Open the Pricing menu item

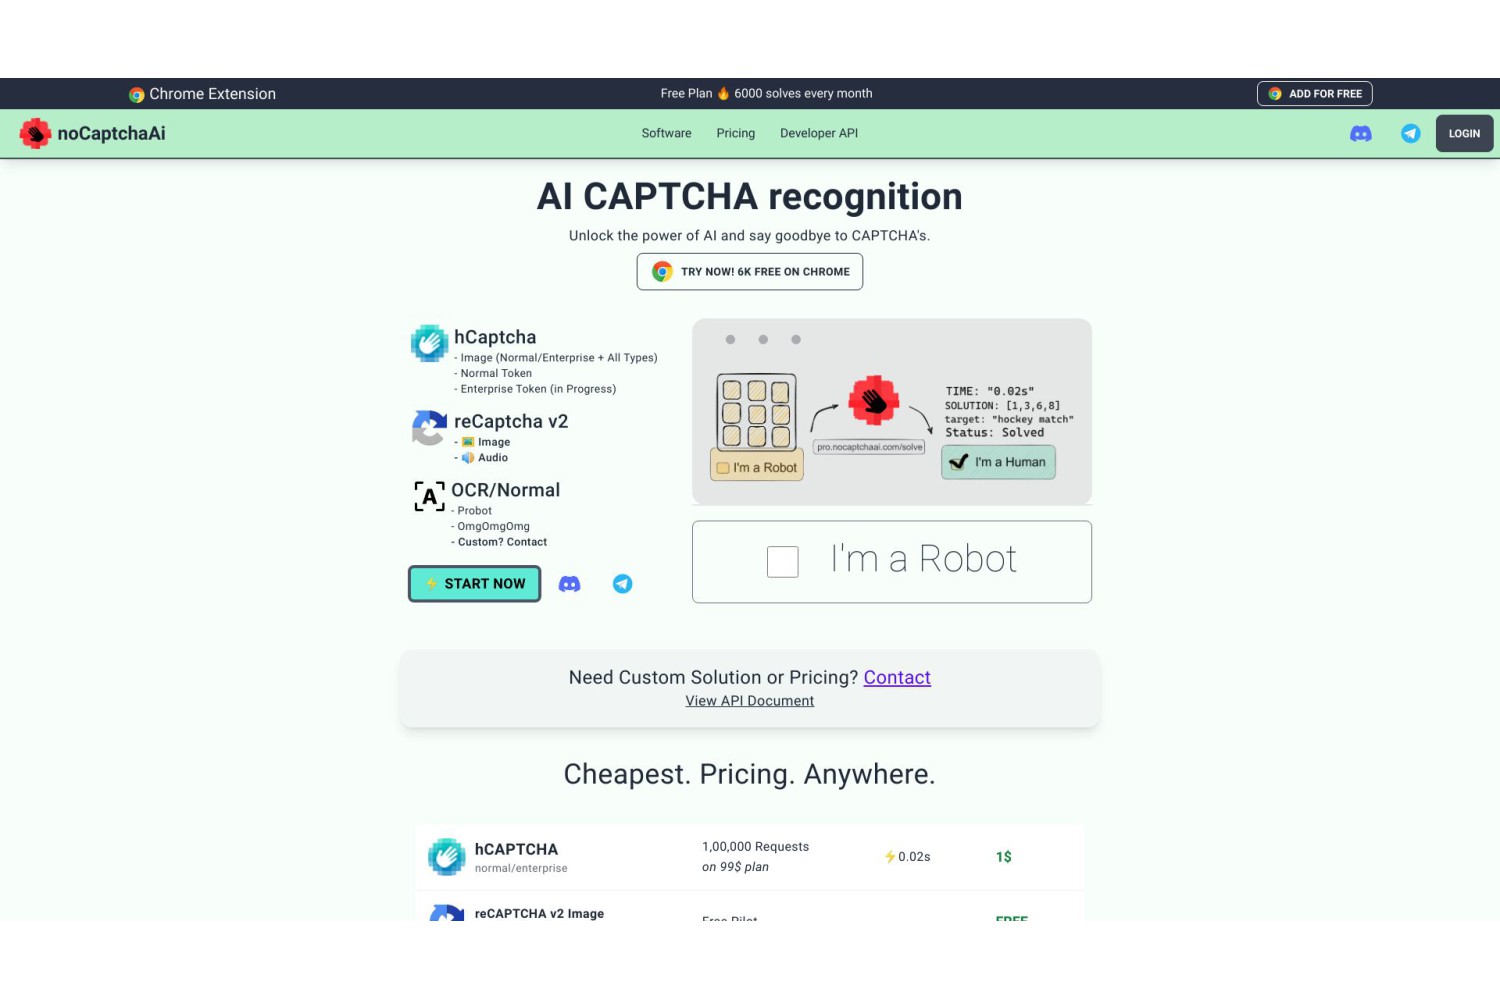736,133
